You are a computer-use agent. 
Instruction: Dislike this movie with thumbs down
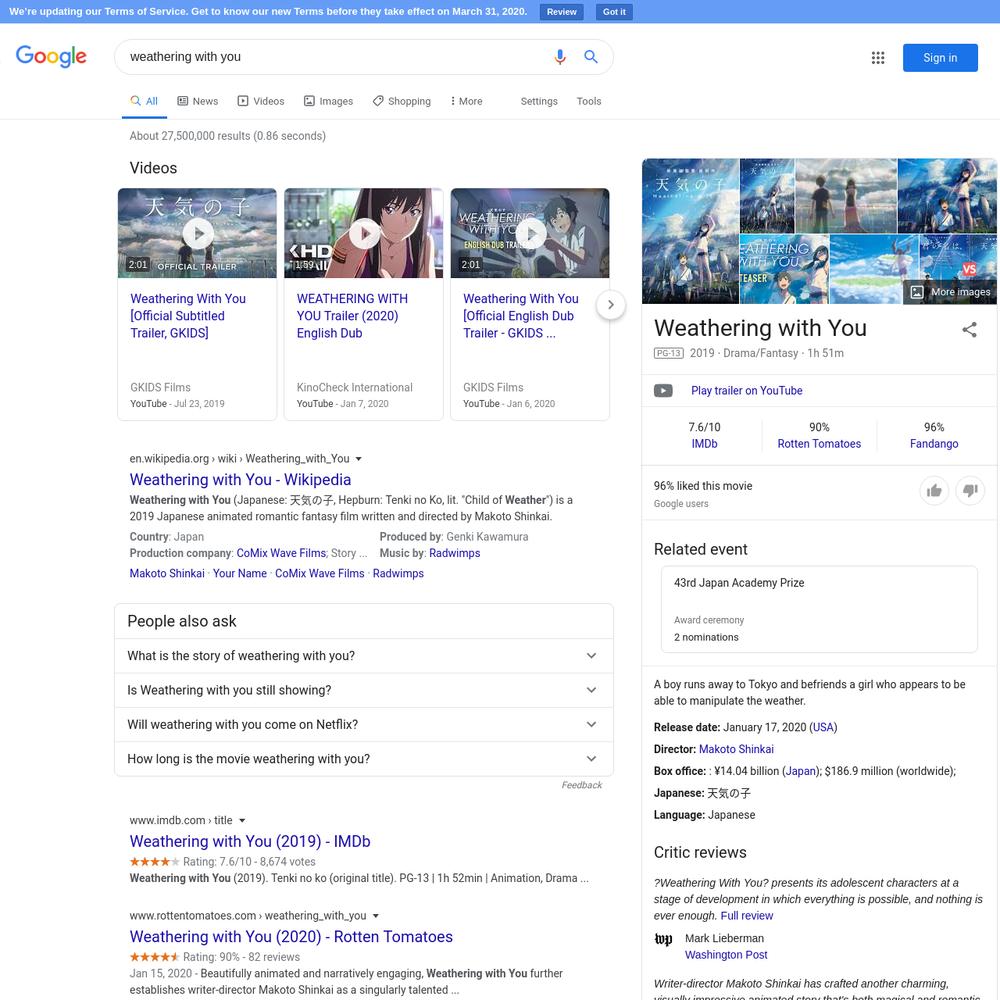pyautogui.click(x=970, y=490)
